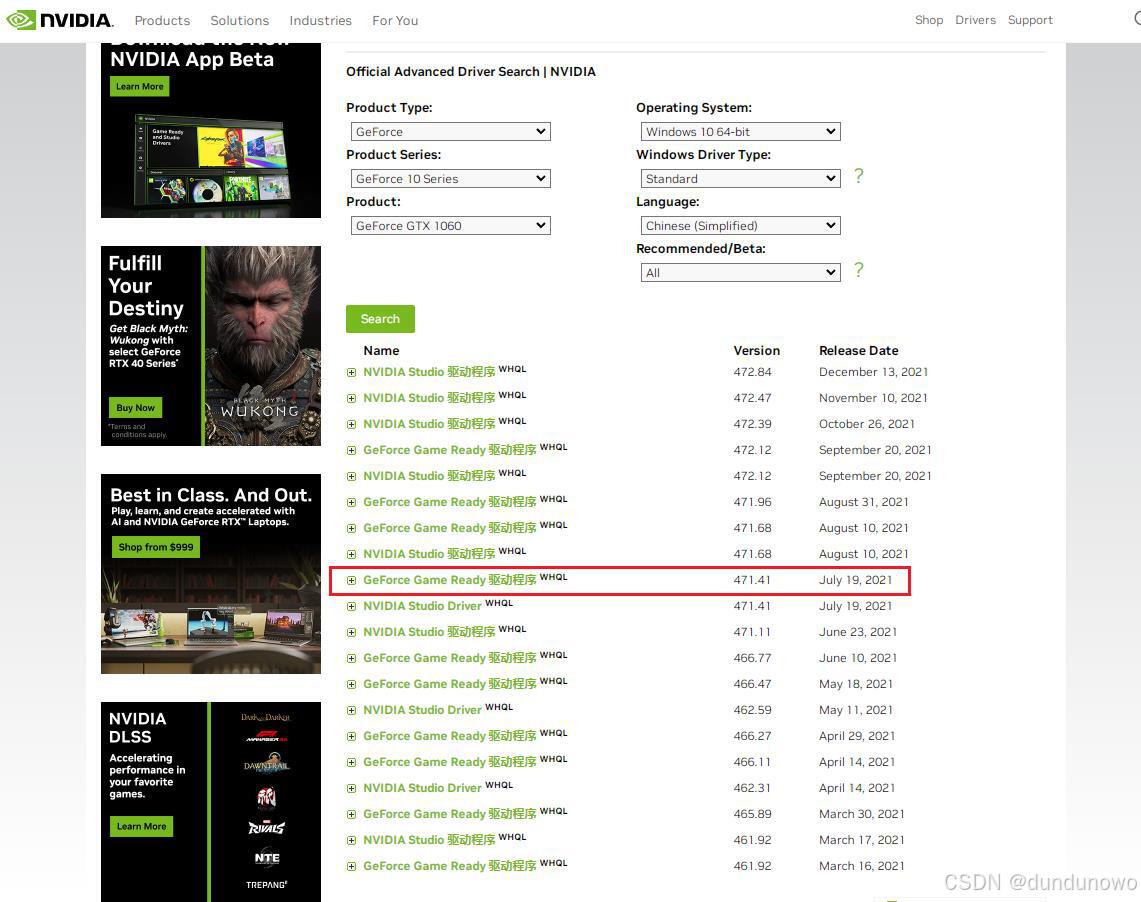Expand plus icon for Studio 471.11 row

[351, 632]
